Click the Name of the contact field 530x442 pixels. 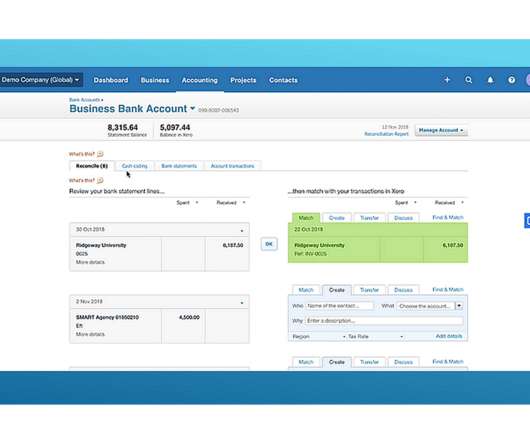339,306
